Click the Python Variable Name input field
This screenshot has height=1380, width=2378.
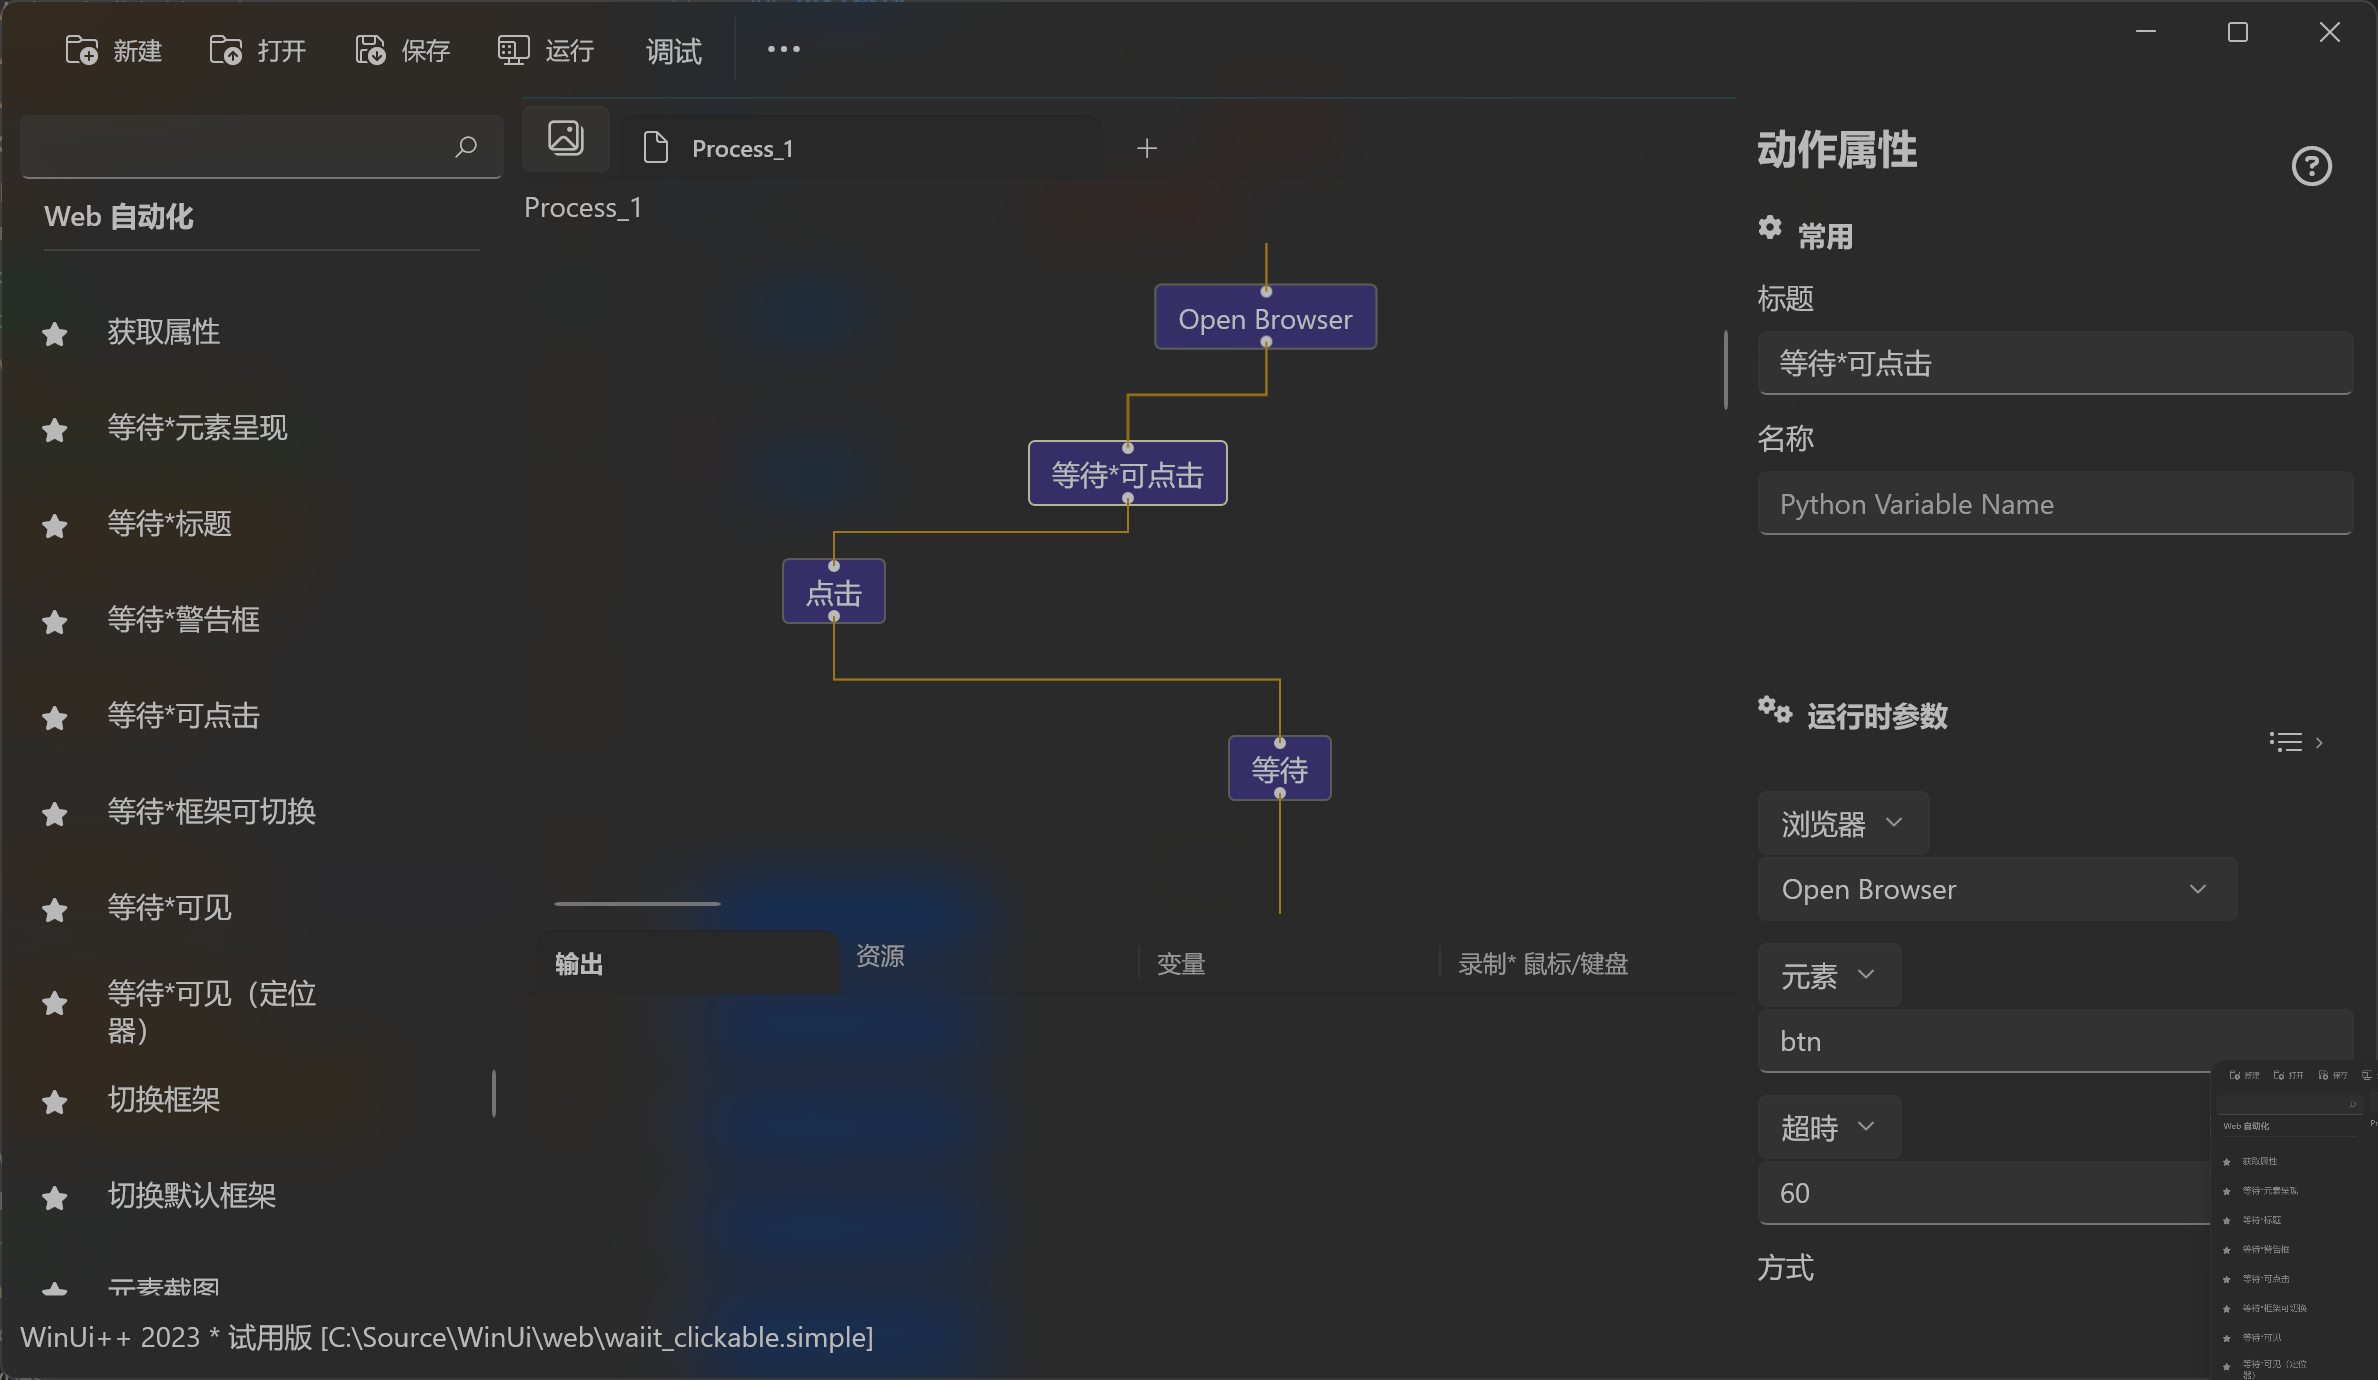[x=2054, y=504]
